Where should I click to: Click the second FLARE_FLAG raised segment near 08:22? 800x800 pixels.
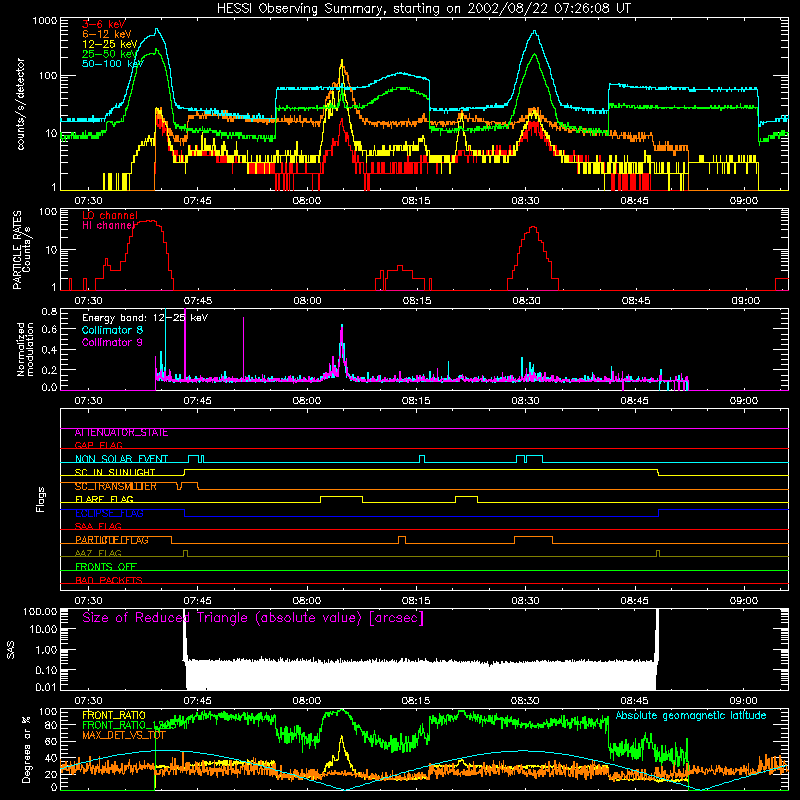466,496
